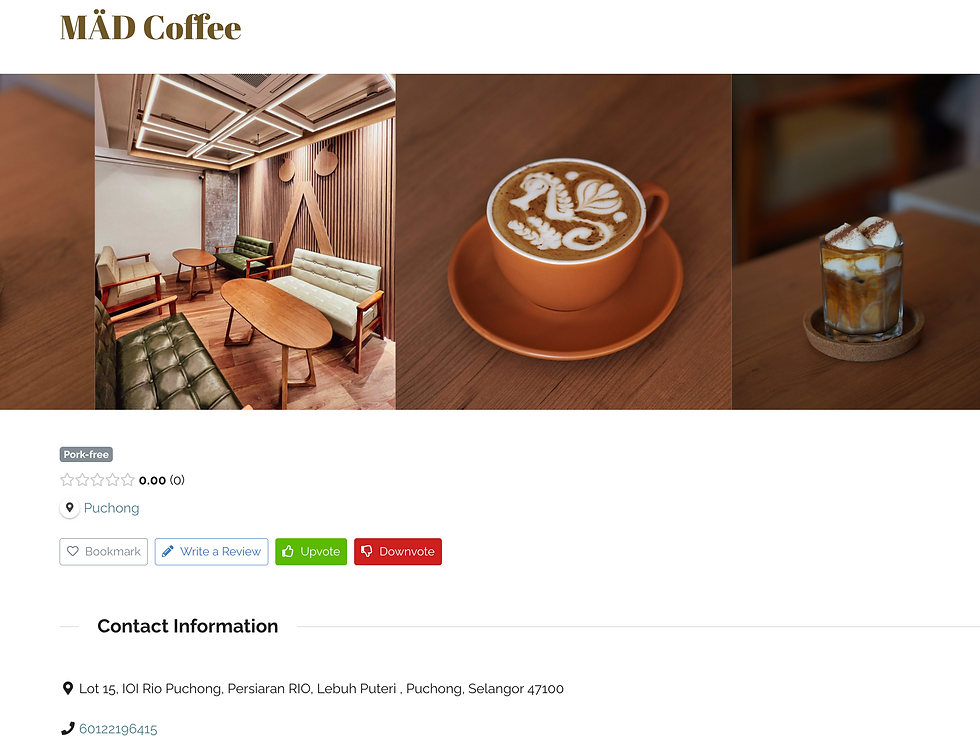Select the third rating star
The height and width of the screenshot is (745, 980).
pyautogui.click(x=98, y=480)
